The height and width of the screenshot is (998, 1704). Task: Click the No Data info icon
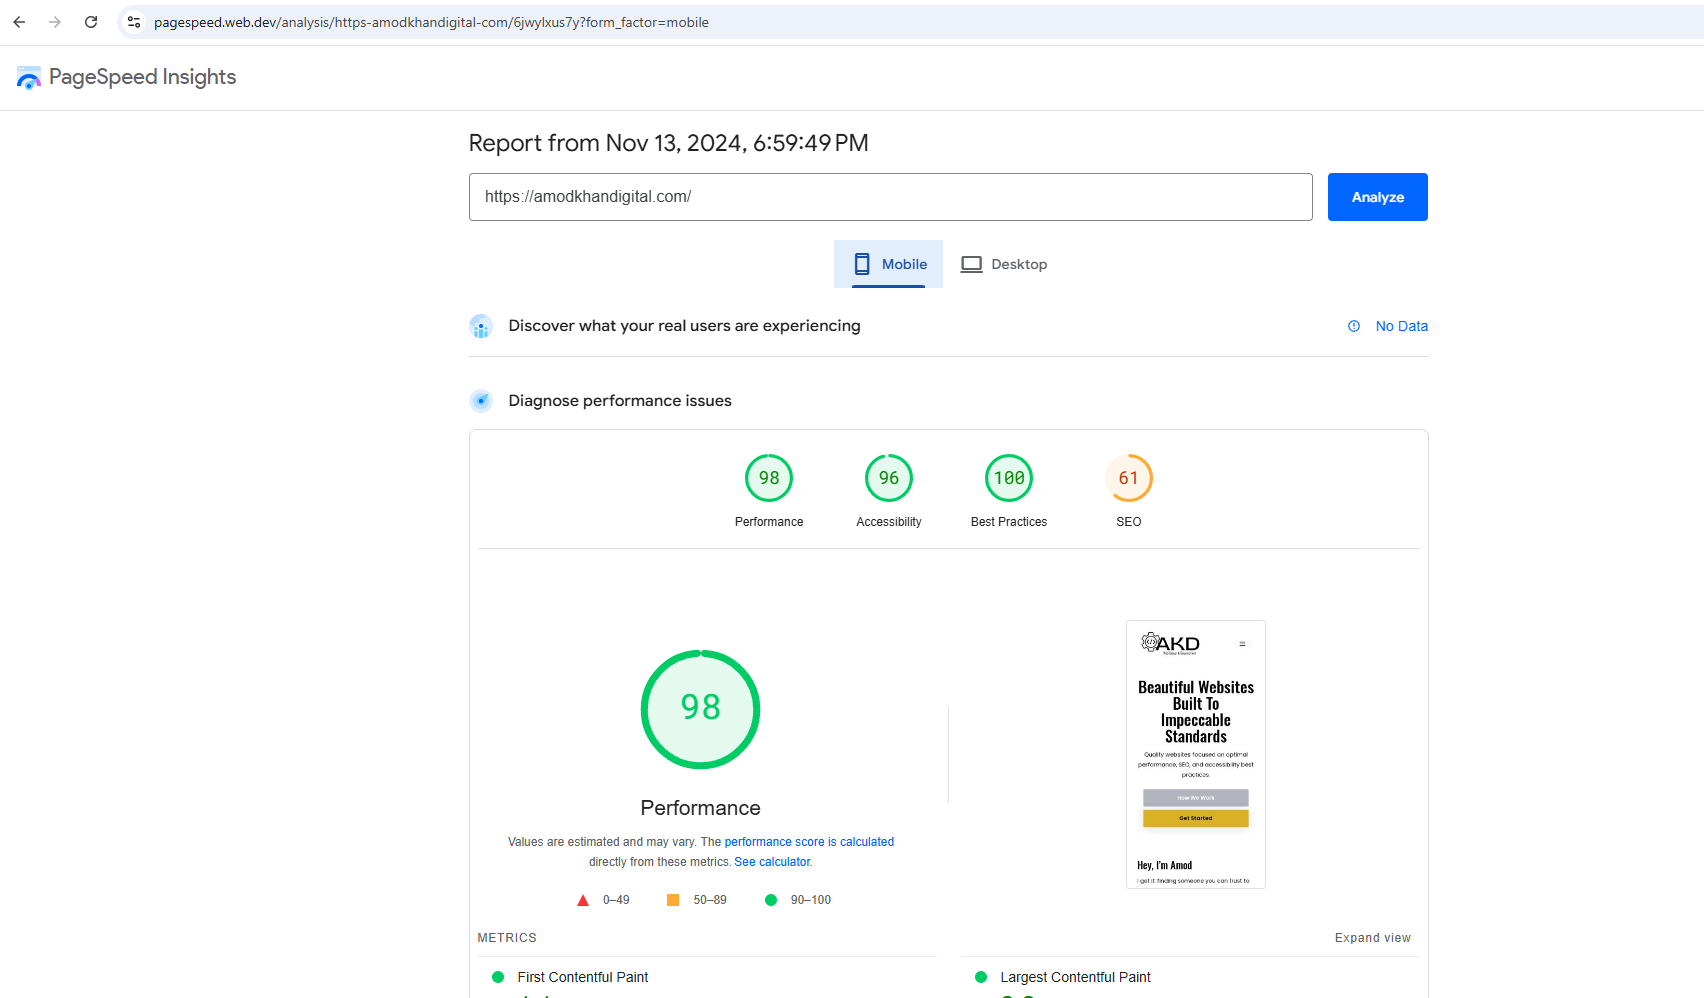click(1354, 326)
